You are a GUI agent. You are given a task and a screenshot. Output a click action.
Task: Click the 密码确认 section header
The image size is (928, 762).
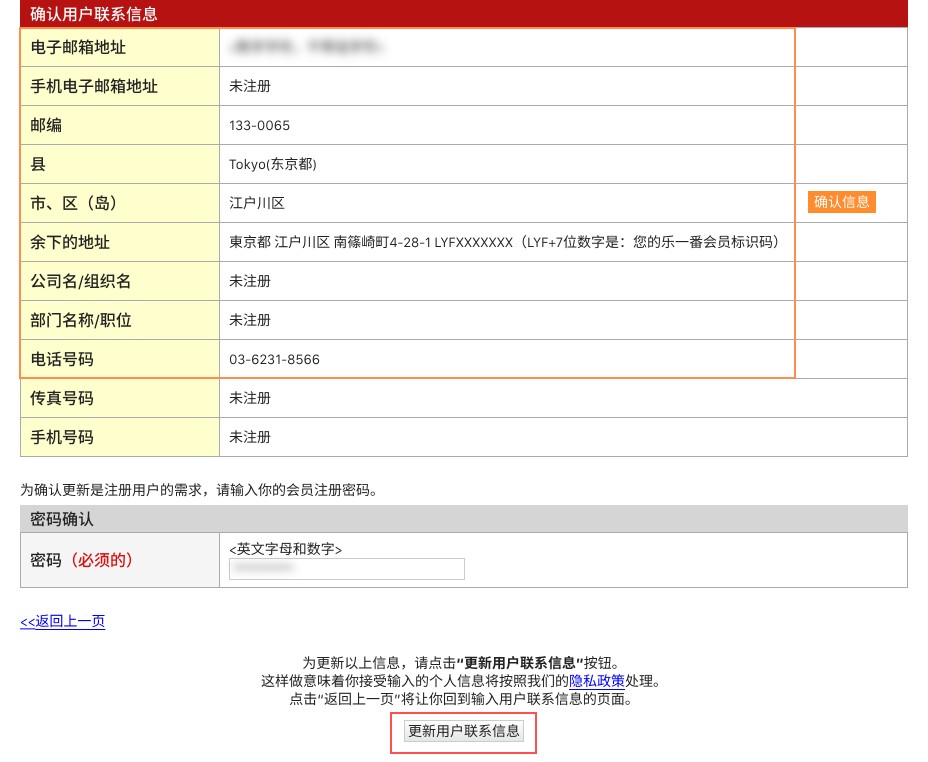tap(464, 519)
